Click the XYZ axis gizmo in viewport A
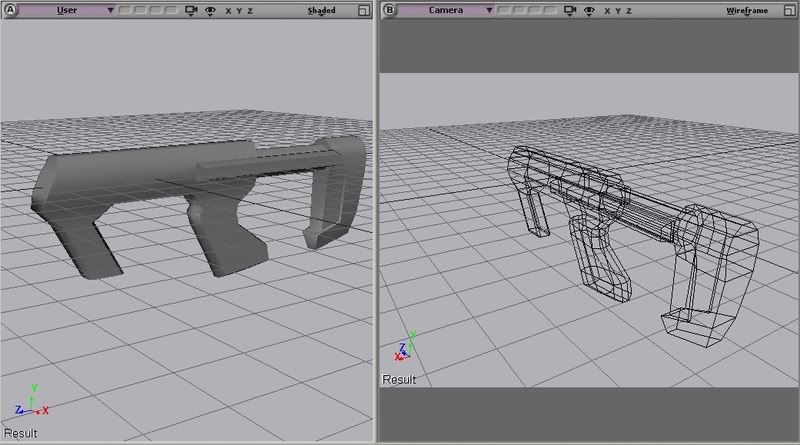The height and width of the screenshot is (445, 800). pyautogui.click(x=32, y=400)
